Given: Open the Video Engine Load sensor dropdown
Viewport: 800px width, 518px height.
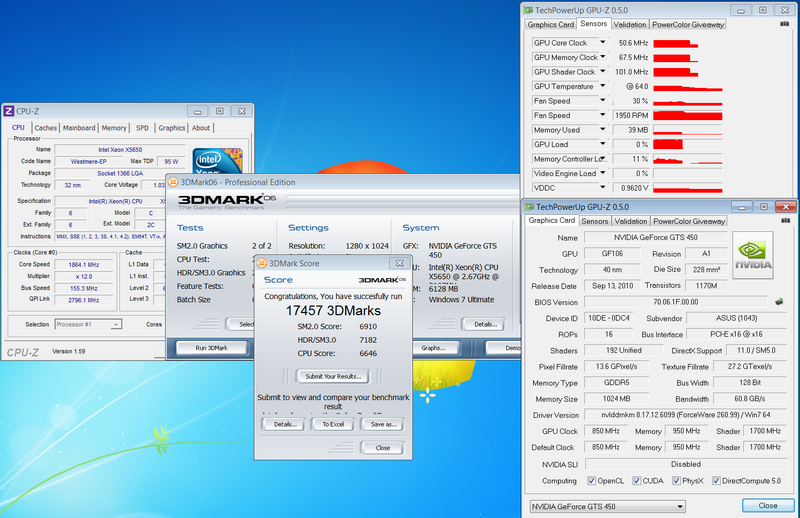Looking at the screenshot, I should tap(603, 173).
